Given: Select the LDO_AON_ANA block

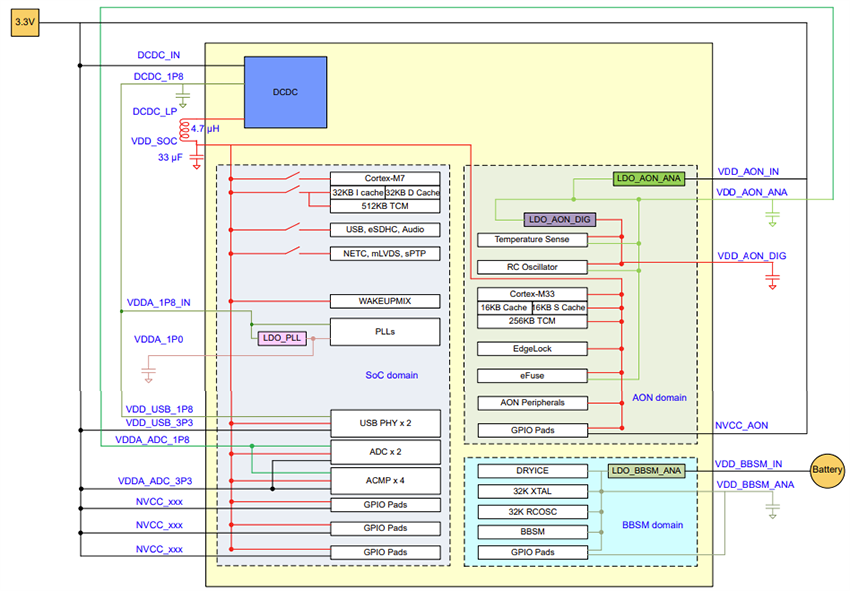Looking at the screenshot, I should click(x=646, y=179).
